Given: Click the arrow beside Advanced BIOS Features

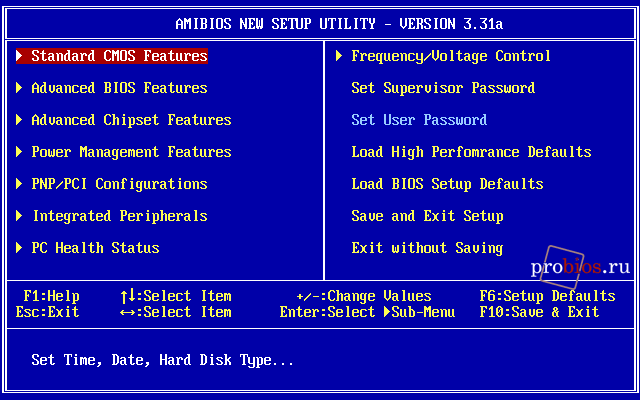Looking at the screenshot, I should coord(19,88).
